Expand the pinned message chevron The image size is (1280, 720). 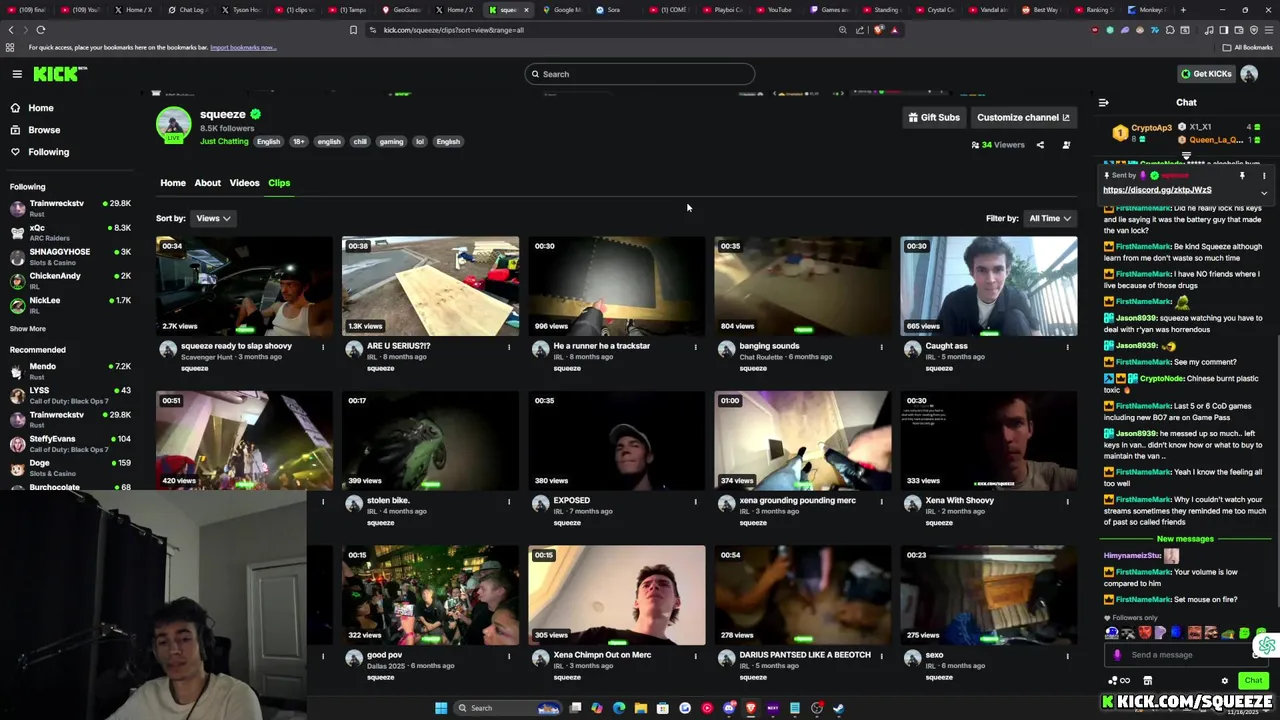point(1264,193)
